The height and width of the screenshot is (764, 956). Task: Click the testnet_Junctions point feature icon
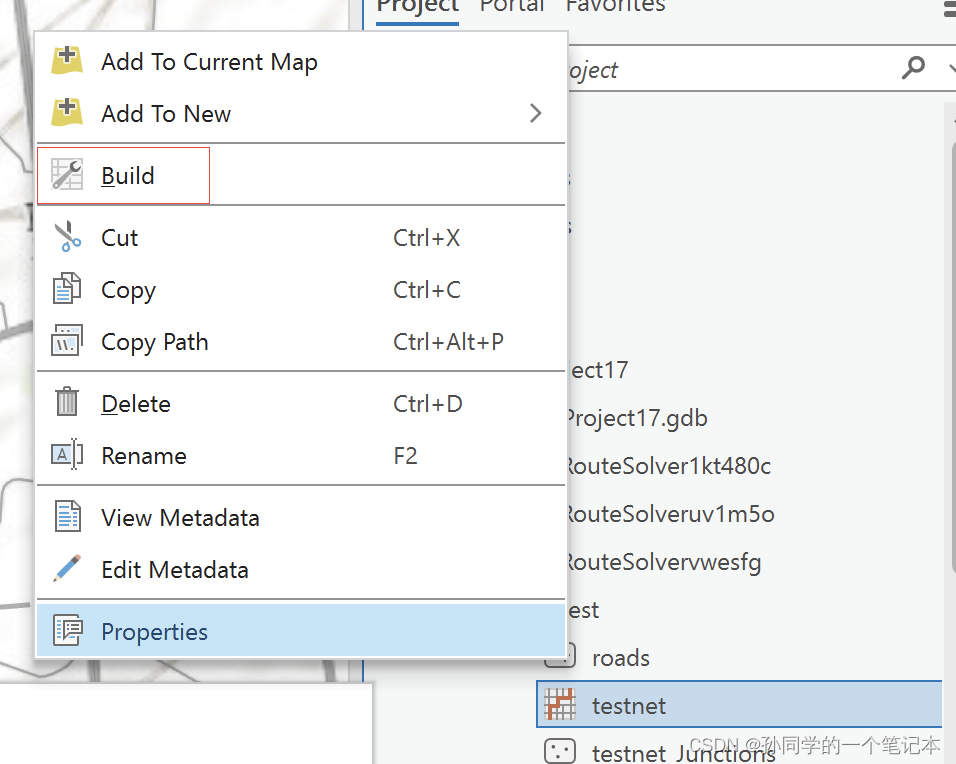click(x=560, y=751)
